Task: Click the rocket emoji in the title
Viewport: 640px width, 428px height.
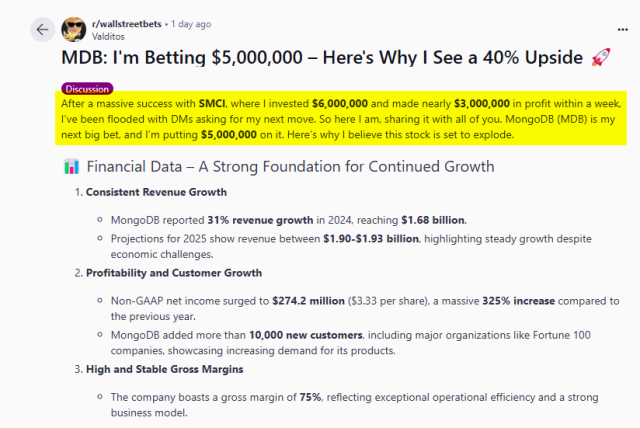Action: tap(600, 57)
